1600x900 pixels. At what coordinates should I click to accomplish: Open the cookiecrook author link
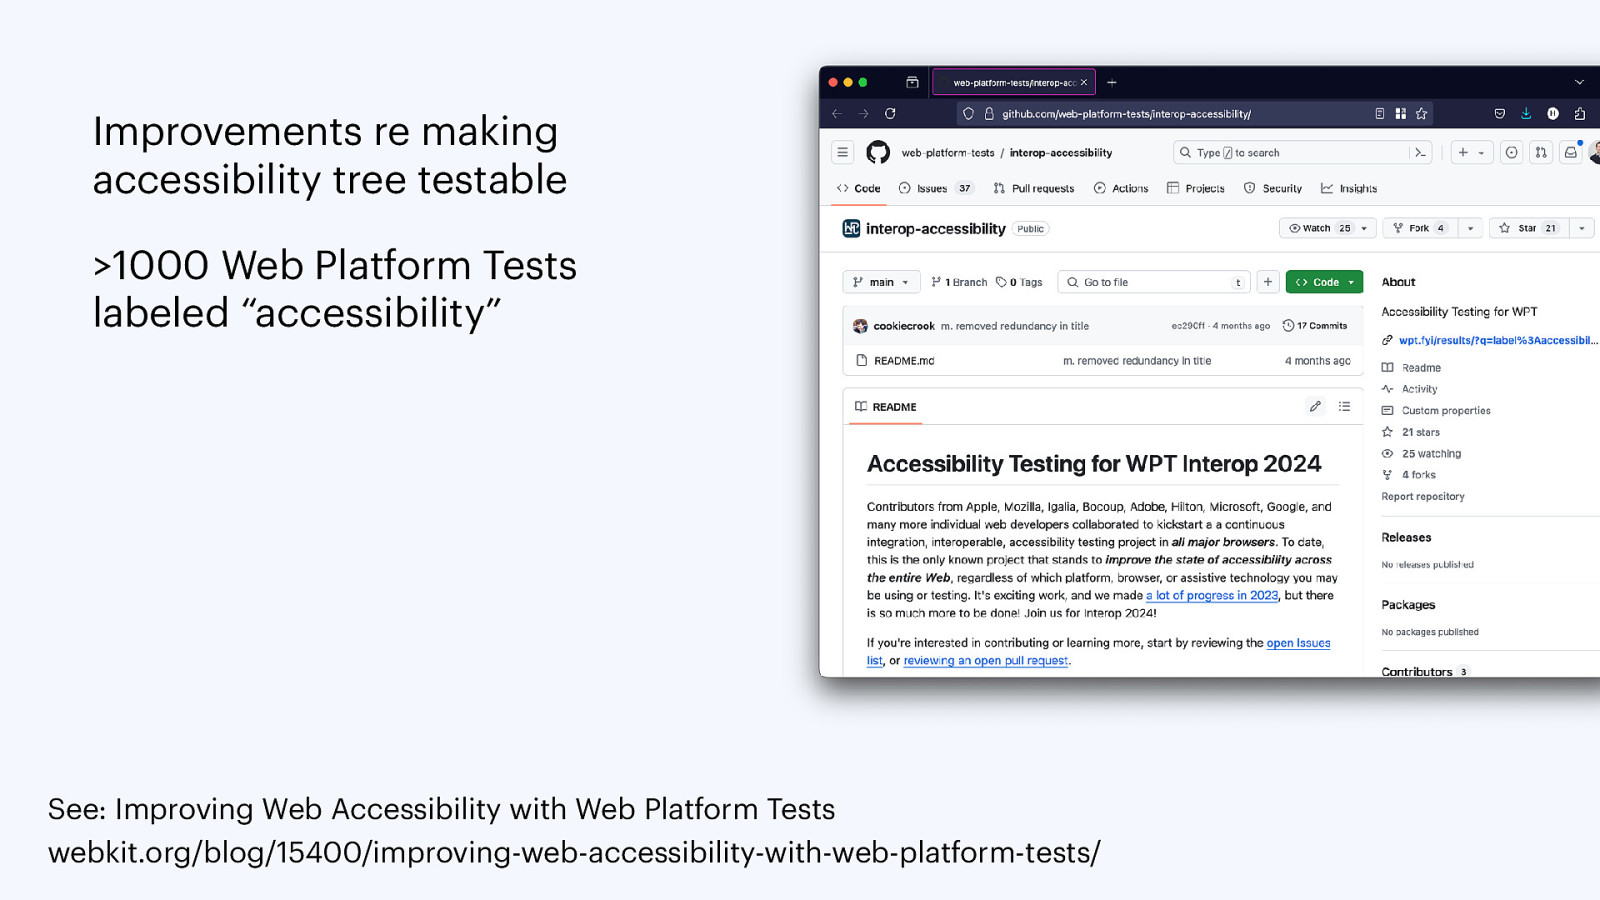pyautogui.click(x=904, y=326)
